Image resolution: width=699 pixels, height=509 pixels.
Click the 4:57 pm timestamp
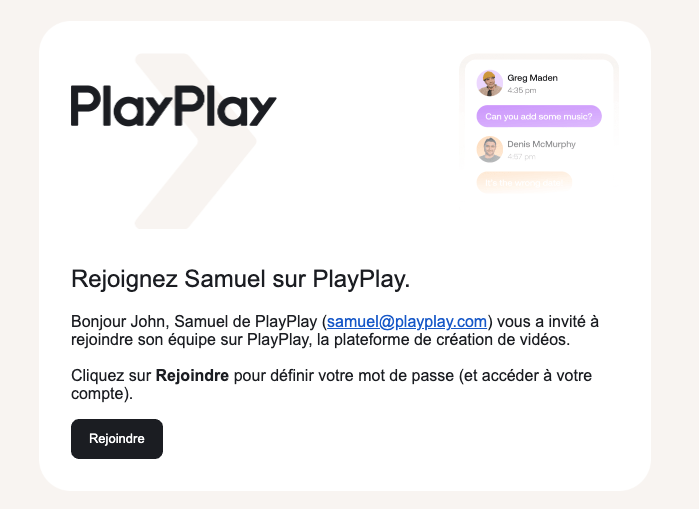[521, 156]
